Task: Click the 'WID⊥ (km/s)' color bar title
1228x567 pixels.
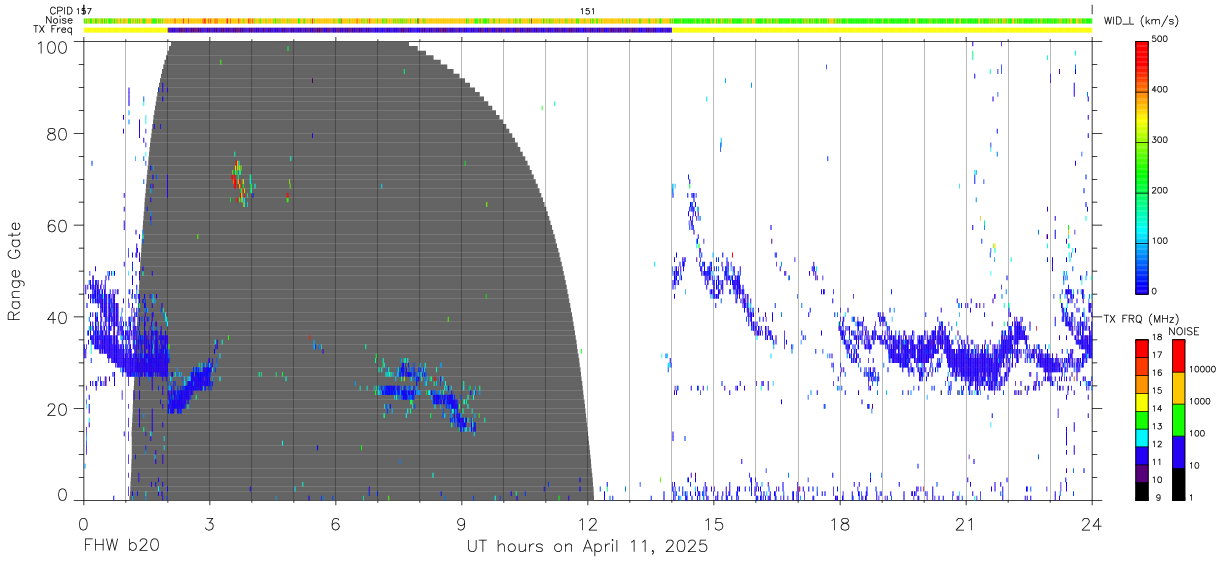Action: pos(1140,21)
